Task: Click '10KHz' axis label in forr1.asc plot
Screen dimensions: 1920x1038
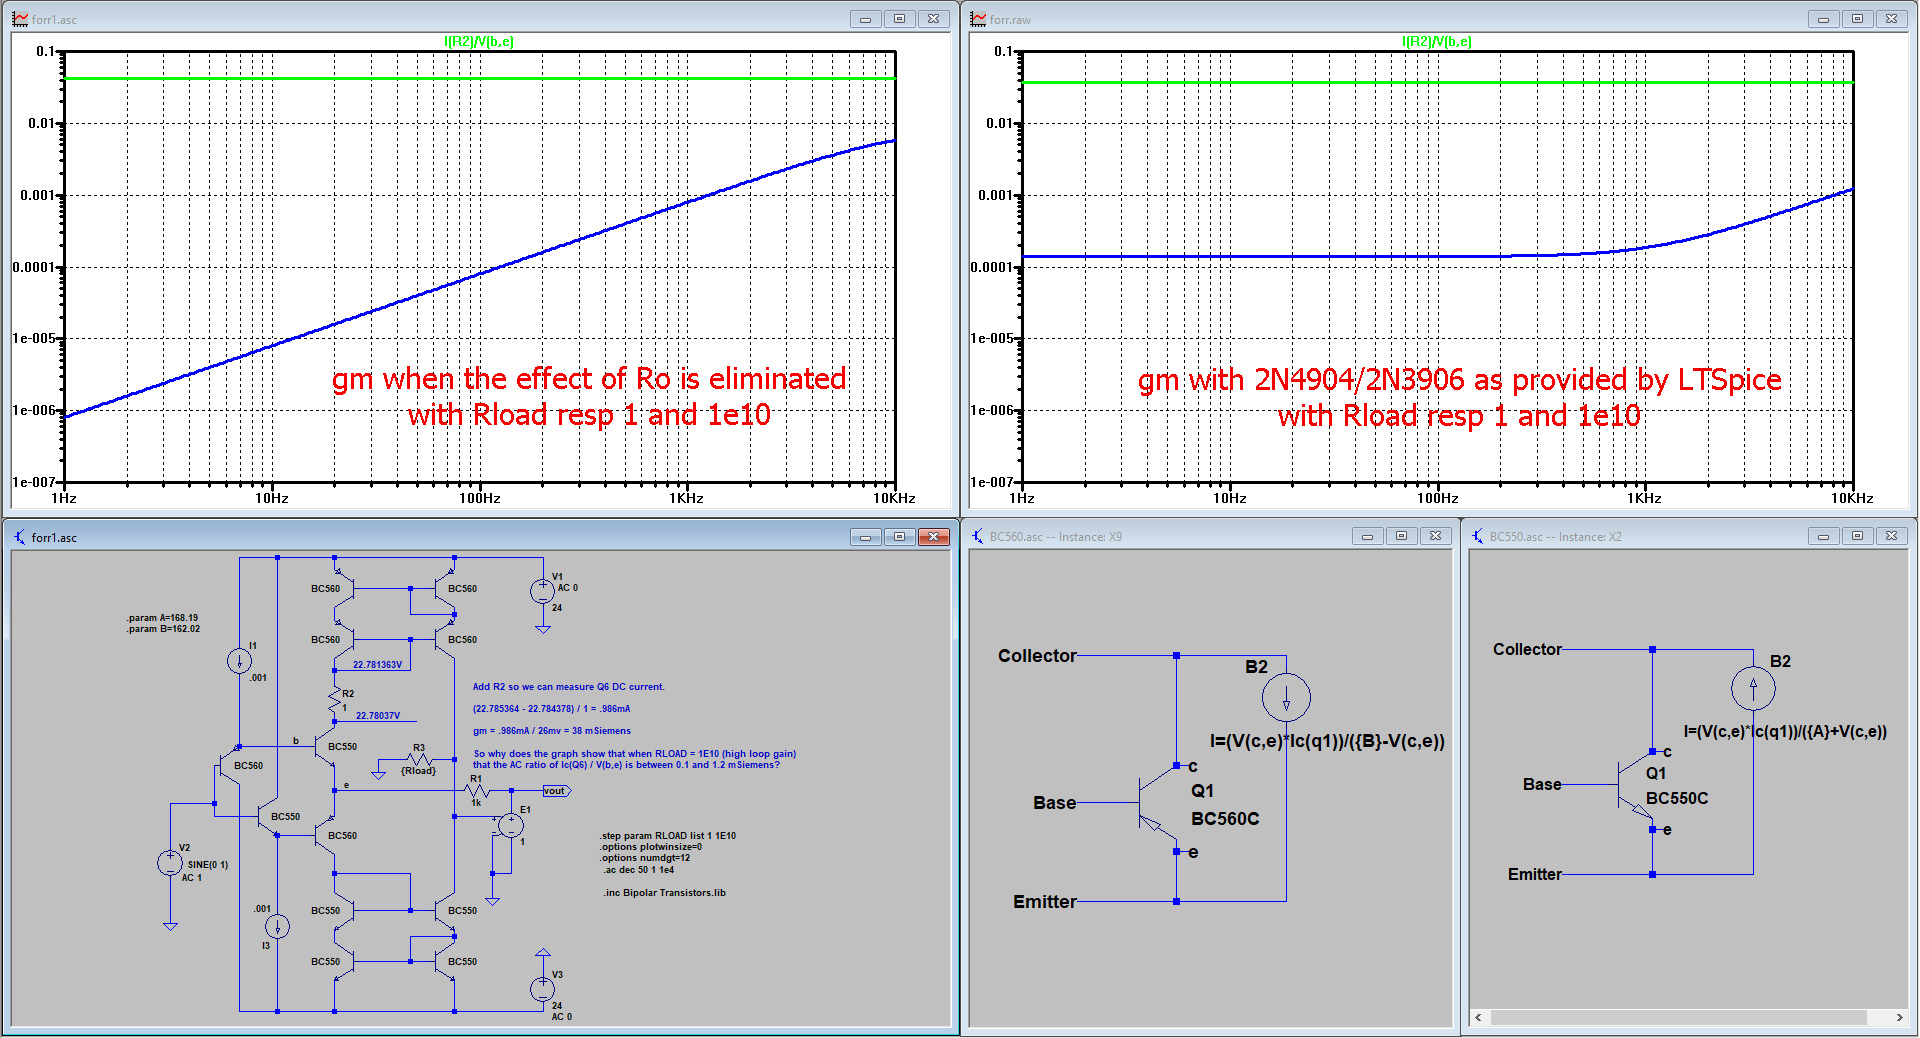Action: [x=894, y=498]
